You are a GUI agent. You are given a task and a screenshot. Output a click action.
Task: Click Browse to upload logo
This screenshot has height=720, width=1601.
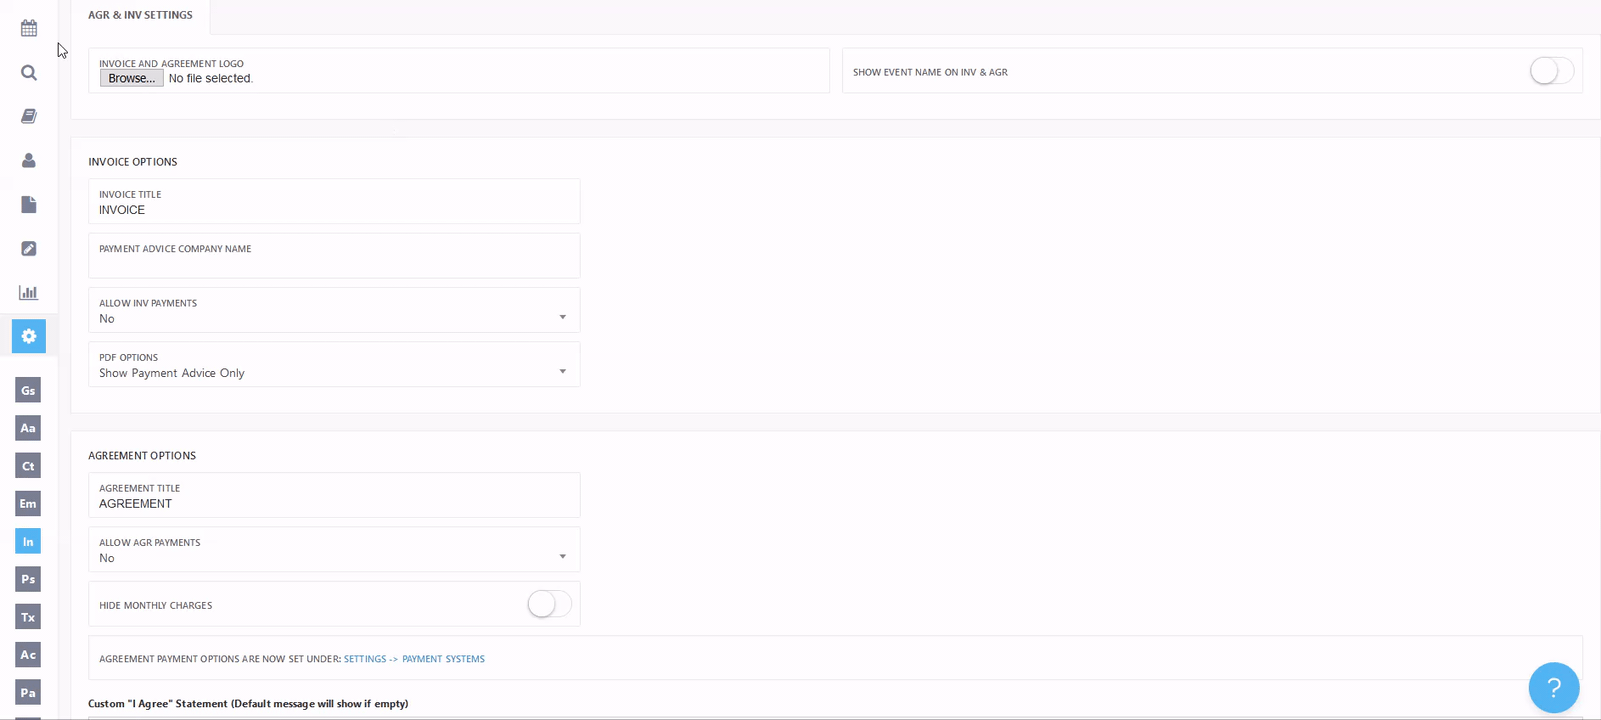[x=131, y=78]
